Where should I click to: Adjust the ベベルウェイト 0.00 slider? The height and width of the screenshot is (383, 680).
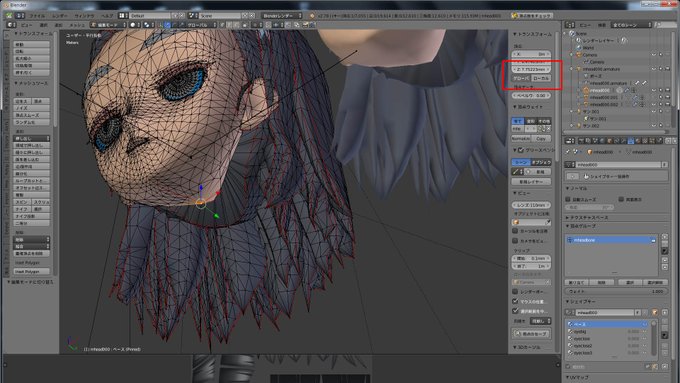click(x=531, y=95)
